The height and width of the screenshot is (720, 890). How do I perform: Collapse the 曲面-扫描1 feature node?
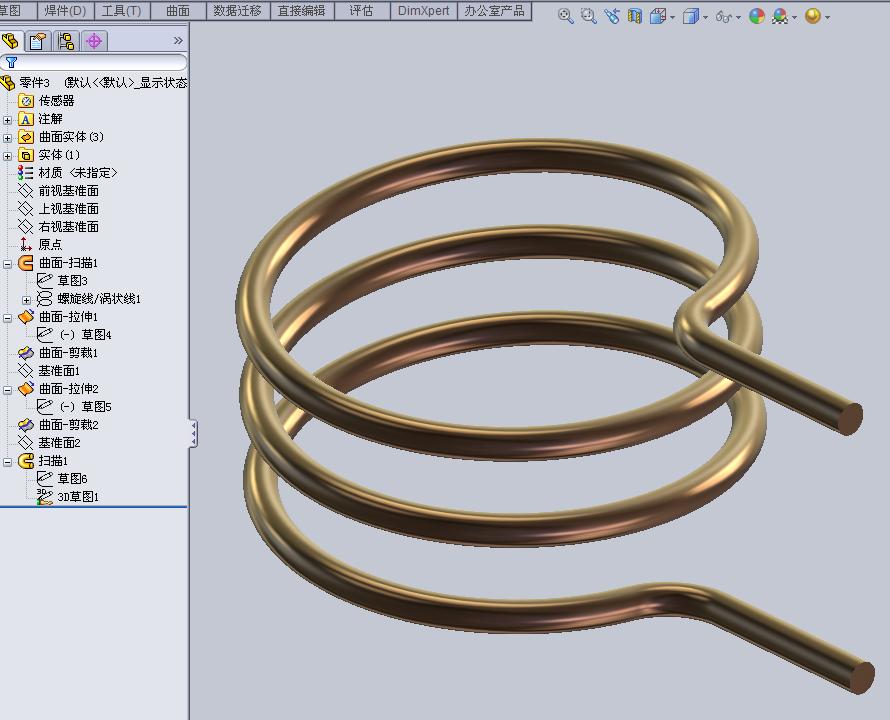(x=8, y=263)
